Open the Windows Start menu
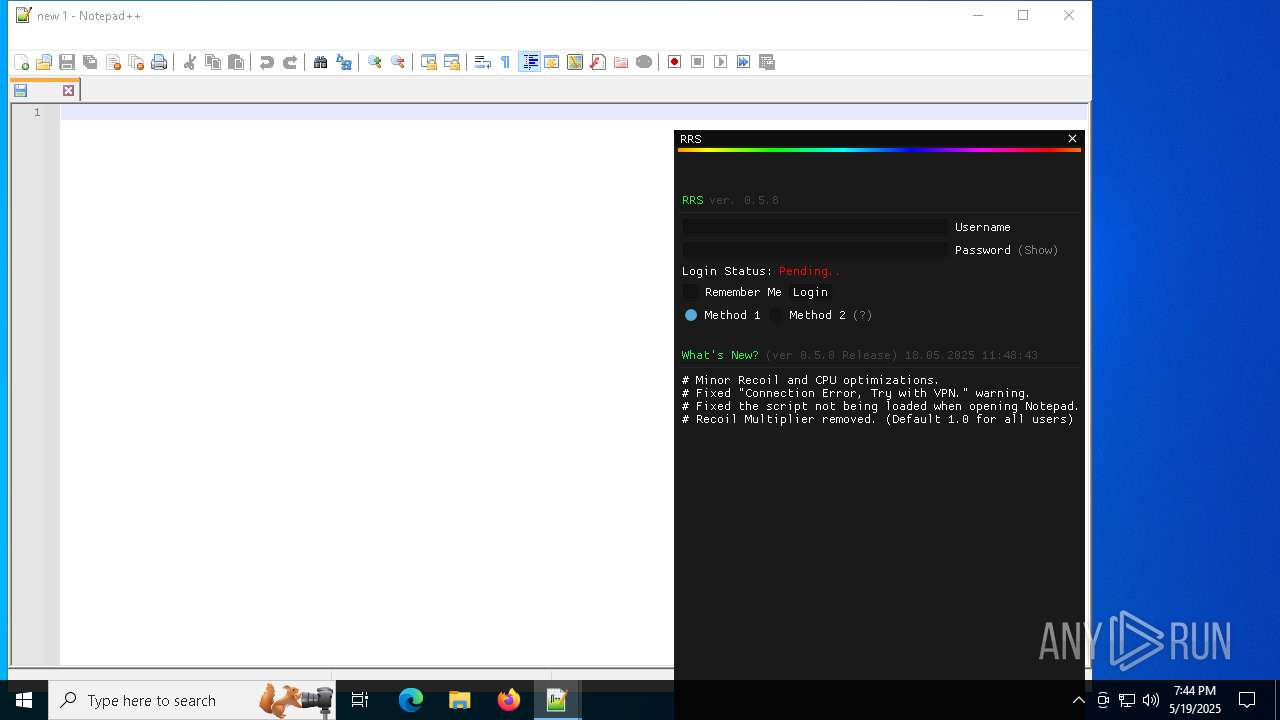This screenshot has height=720, width=1280. point(23,700)
